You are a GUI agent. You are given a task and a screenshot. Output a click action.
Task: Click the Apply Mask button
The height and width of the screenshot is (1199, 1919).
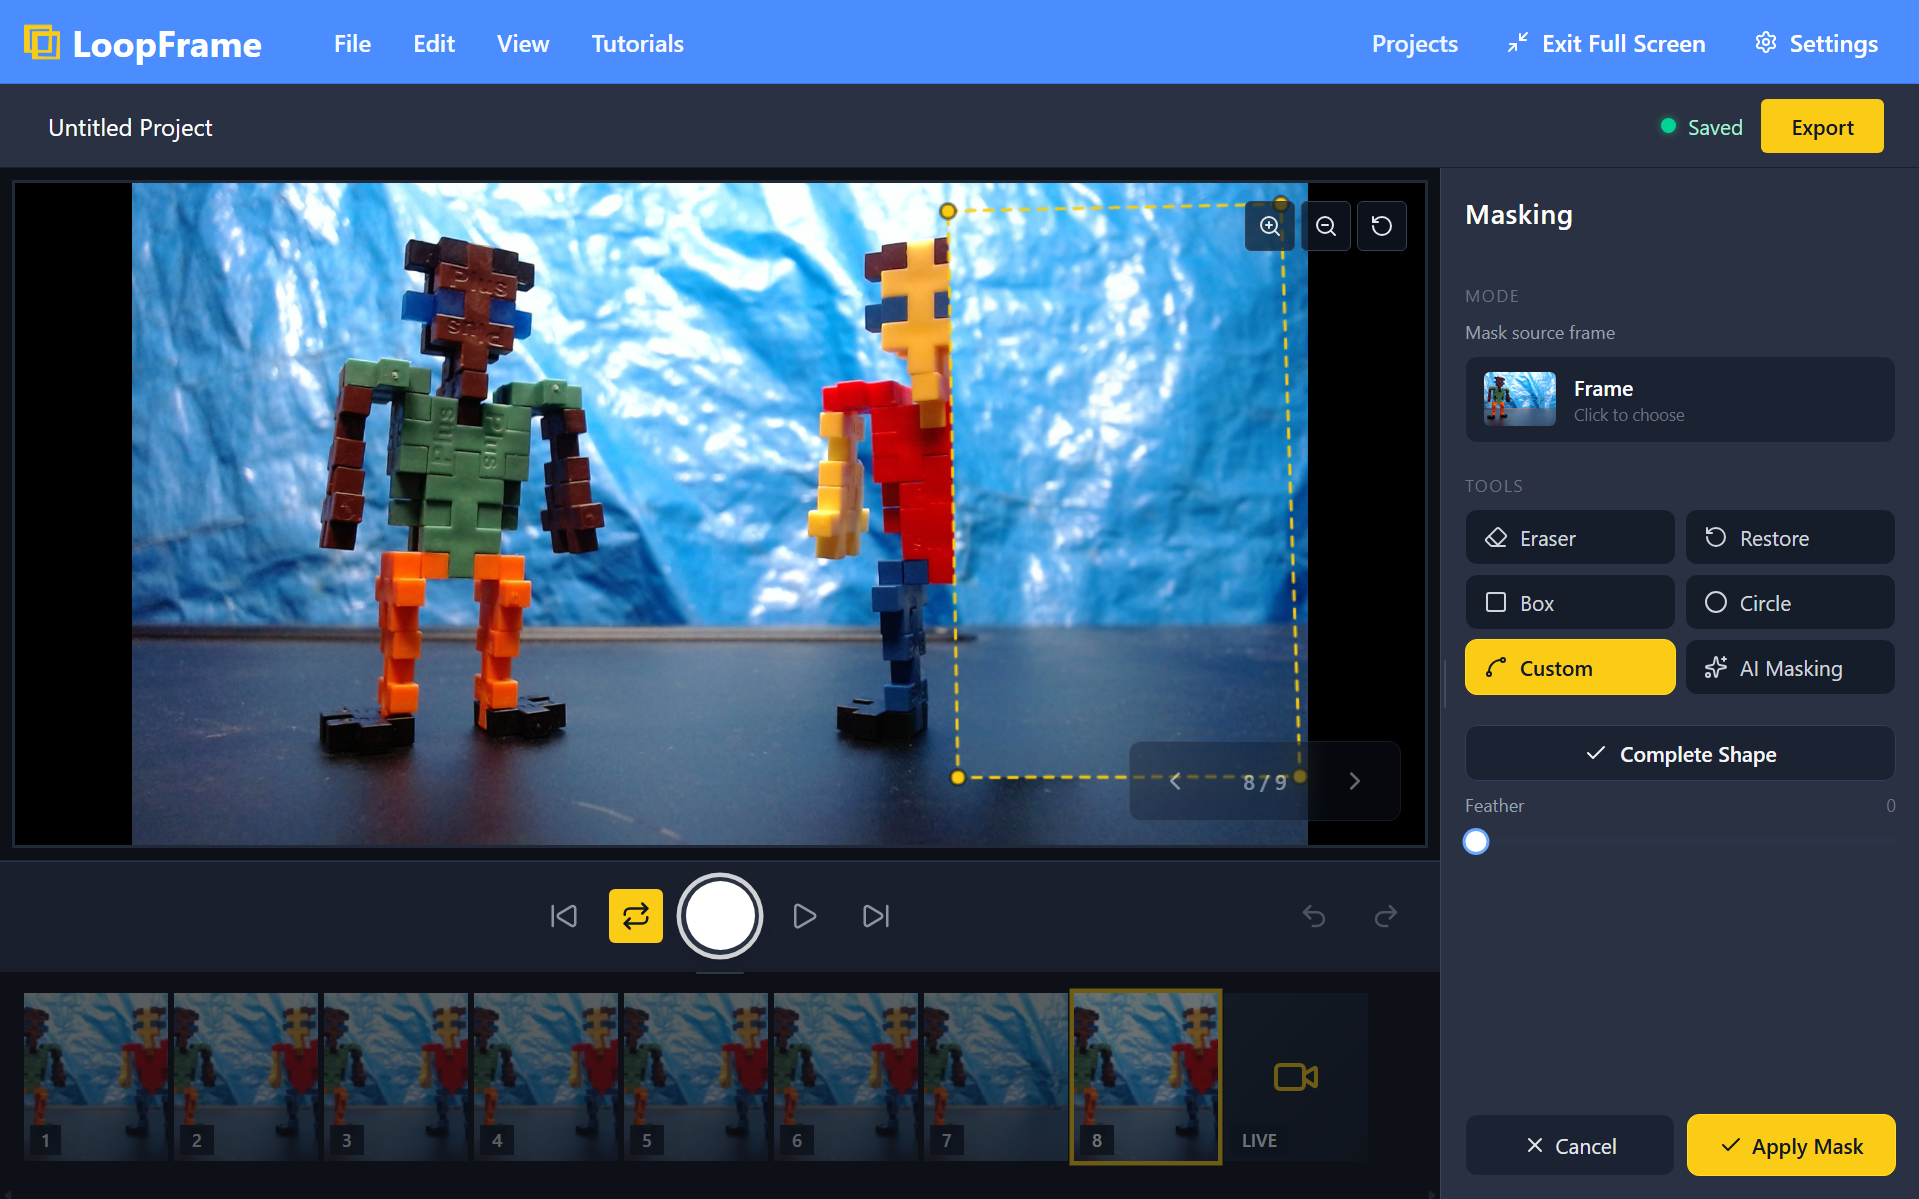click(x=1790, y=1146)
